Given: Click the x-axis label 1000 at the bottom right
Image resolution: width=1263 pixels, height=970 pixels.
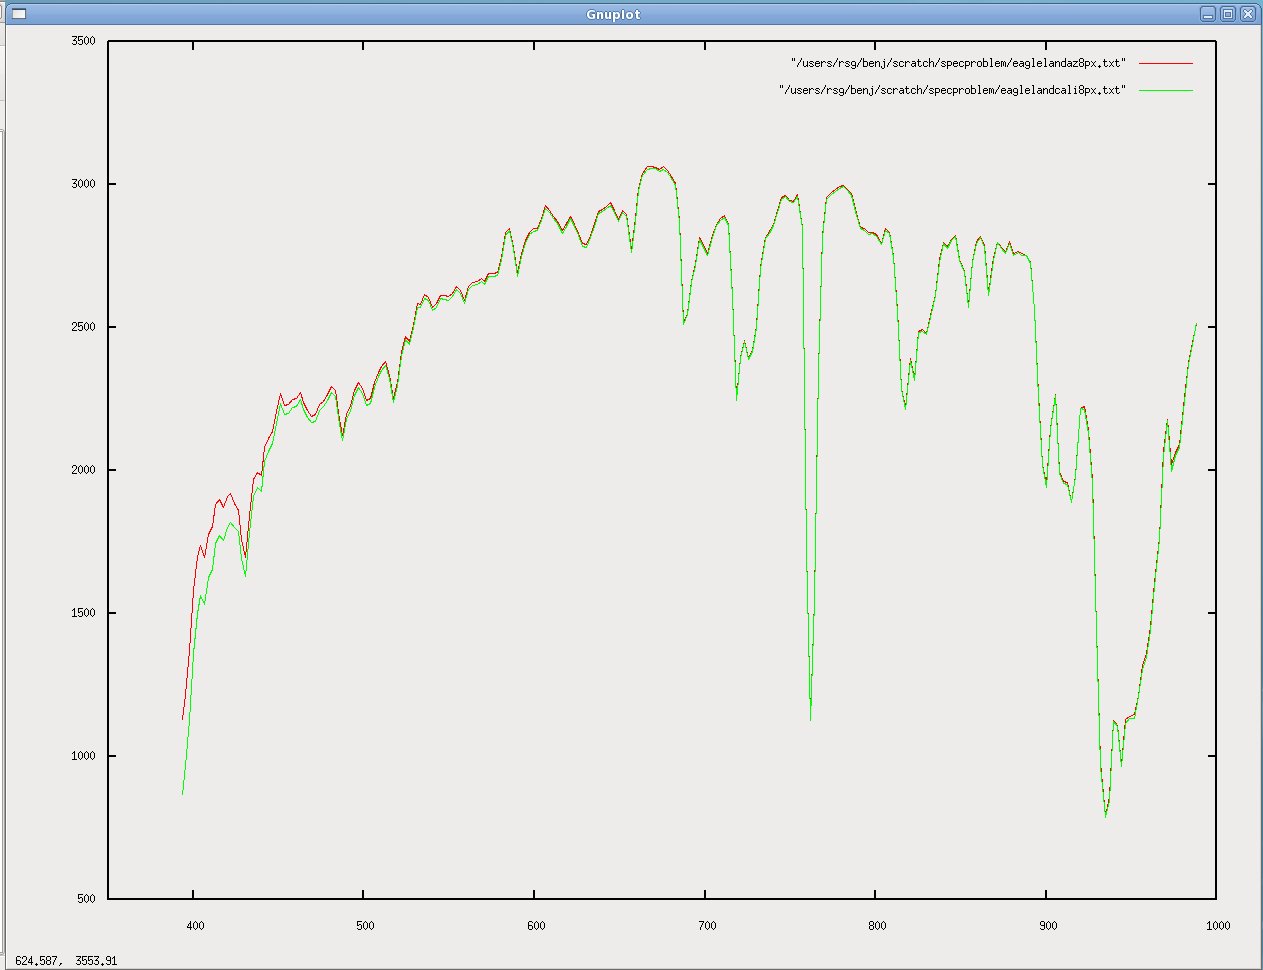Looking at the screenshot, I should click(1218, 926).
